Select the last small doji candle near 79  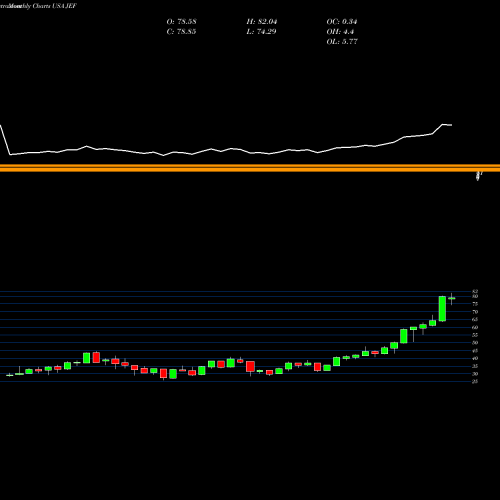pyautogui.click(x=452, y=299)
